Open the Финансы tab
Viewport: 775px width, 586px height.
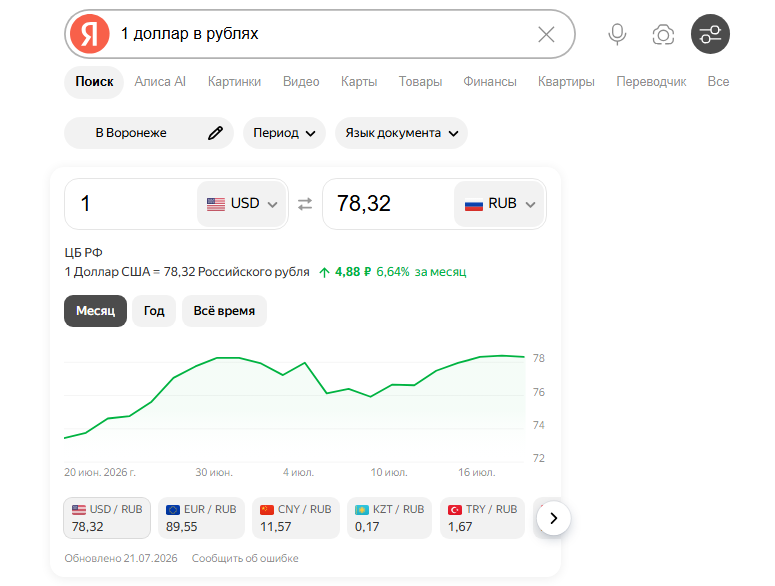tap(490, 82)
